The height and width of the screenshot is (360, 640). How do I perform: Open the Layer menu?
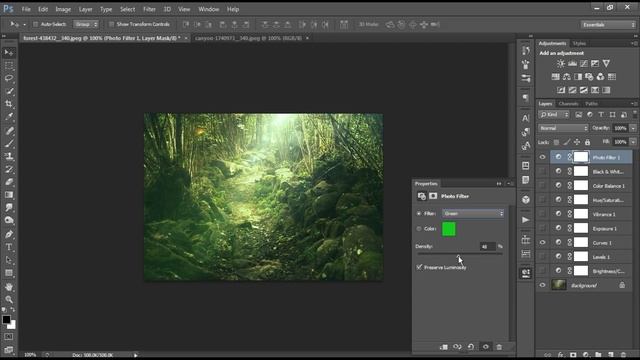pyautogui.click(x=85, y=9)
